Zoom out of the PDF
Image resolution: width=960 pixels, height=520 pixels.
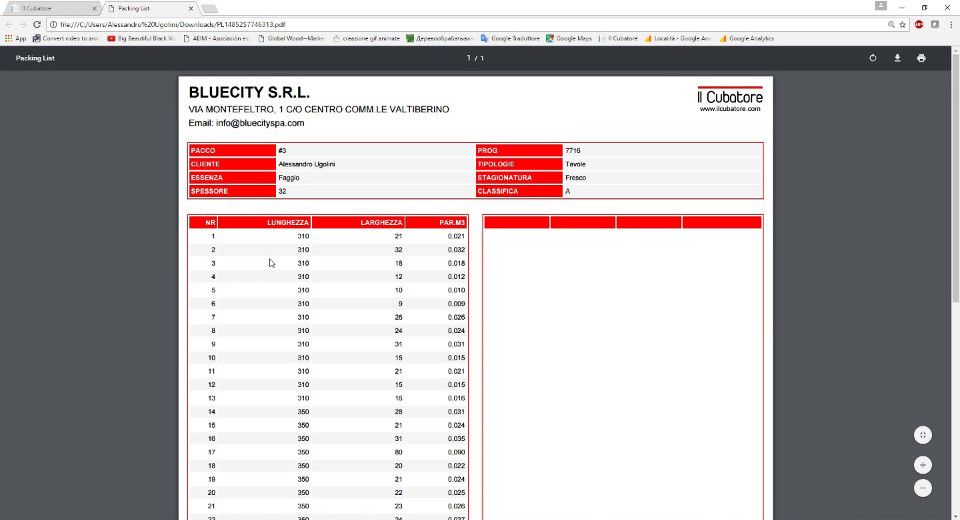[x=923, y=488]
